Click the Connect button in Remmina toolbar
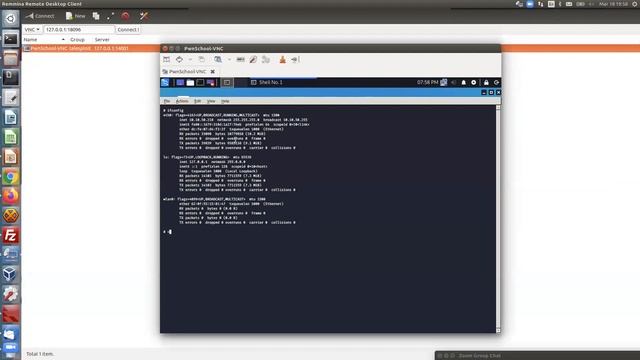640x360 pixels. click(40, 16)
